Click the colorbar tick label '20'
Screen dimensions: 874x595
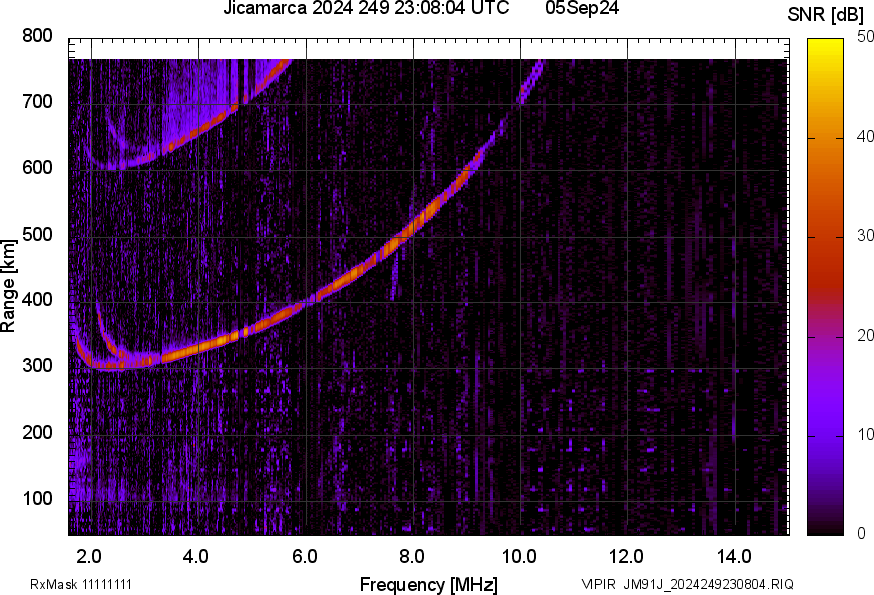point(865,335)
